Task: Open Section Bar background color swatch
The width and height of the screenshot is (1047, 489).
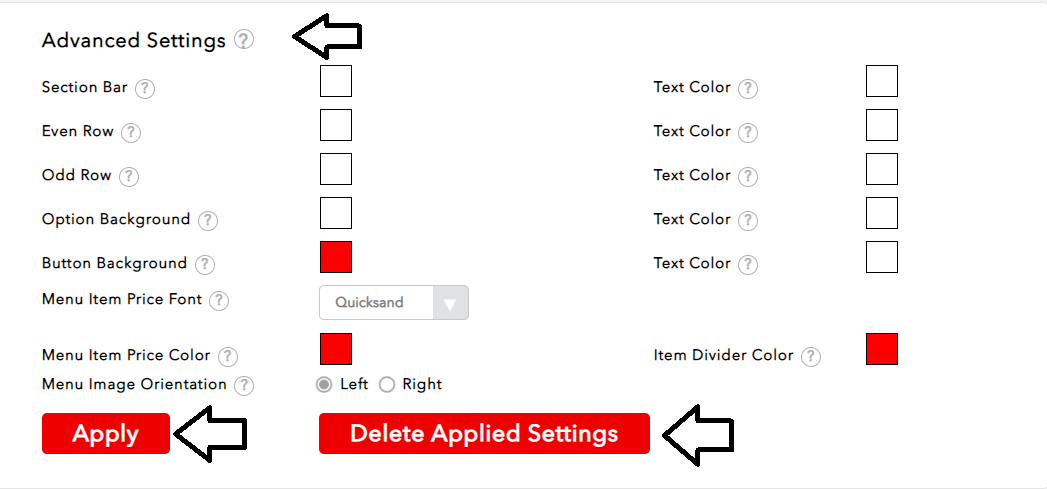Action: [336, 81]
